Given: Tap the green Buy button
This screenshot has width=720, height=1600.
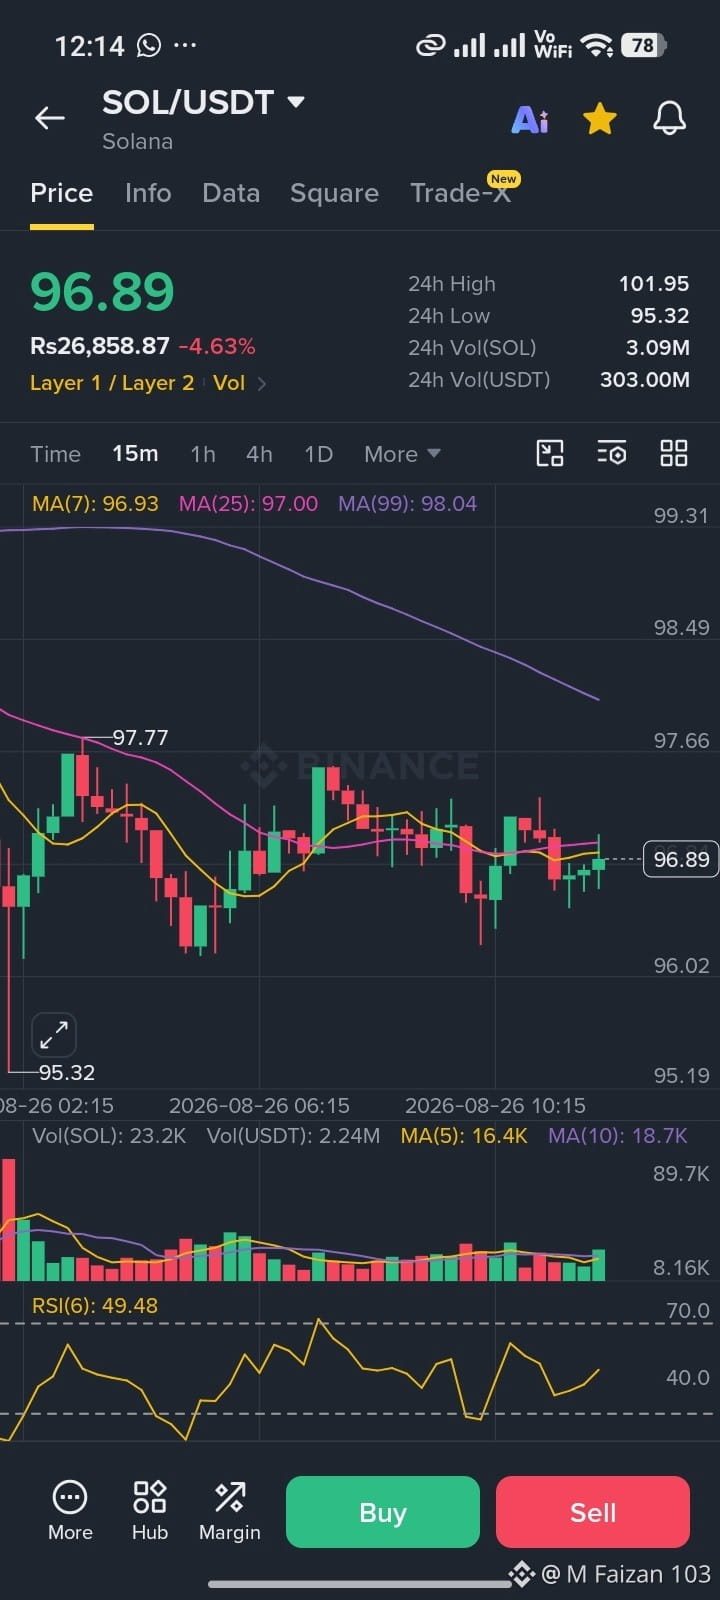Looking at the screenshot, I should click(x=383, y=1512).
